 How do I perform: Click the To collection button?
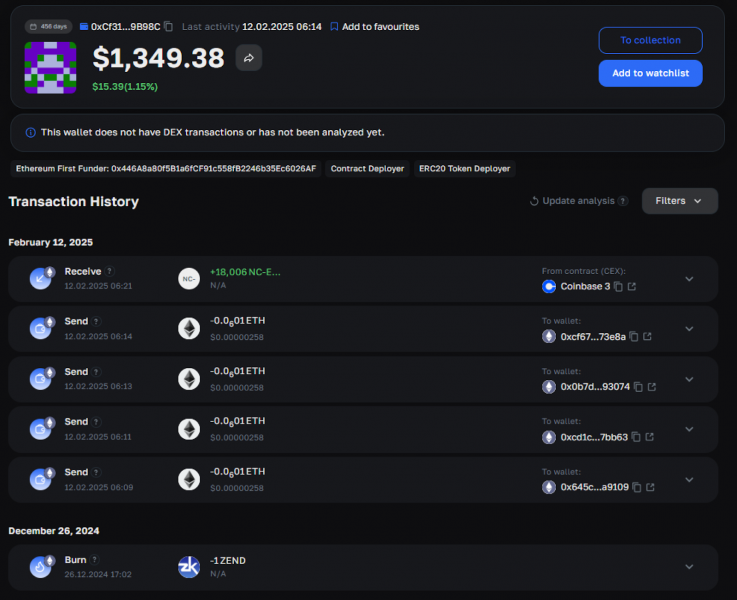pyautogui.click(x=651, y=40)
